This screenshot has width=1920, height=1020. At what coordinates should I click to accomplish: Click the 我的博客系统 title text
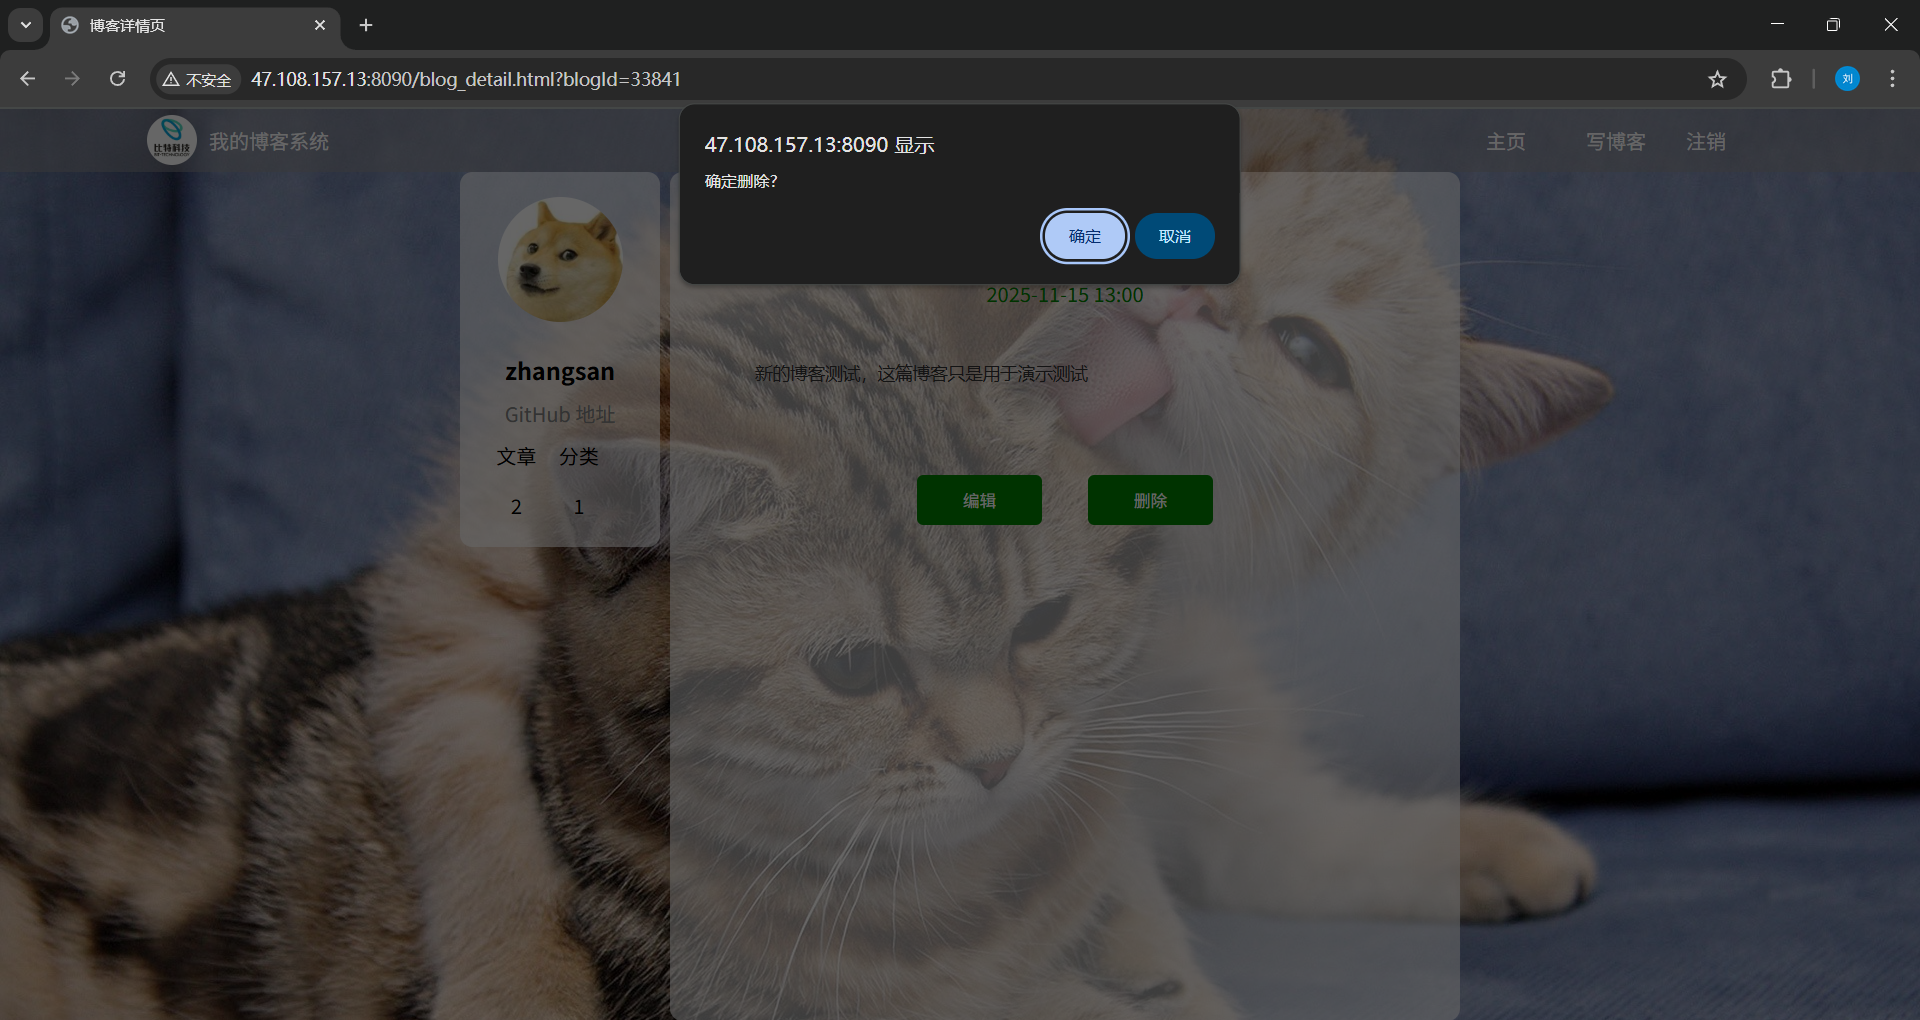(x=269, y=142)
